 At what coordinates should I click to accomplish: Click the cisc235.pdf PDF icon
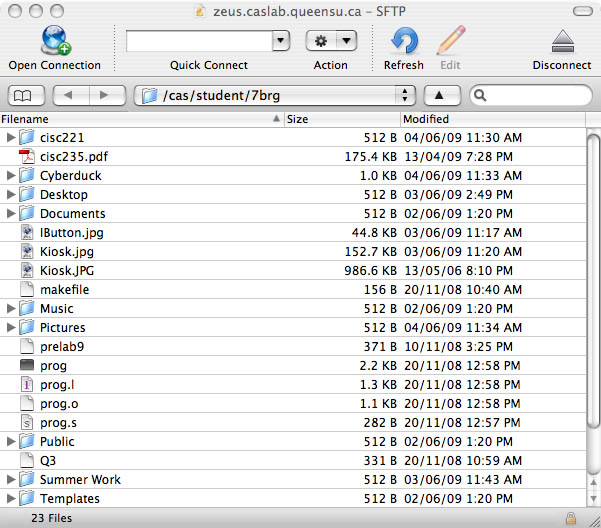[27, 157]
